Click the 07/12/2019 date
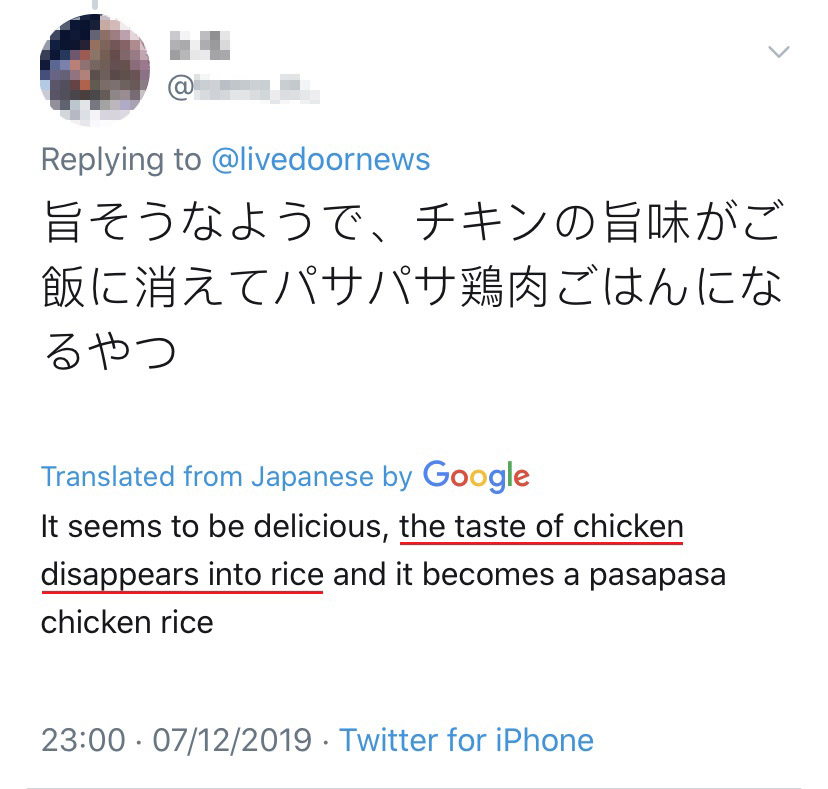 (x=231, y=740)
